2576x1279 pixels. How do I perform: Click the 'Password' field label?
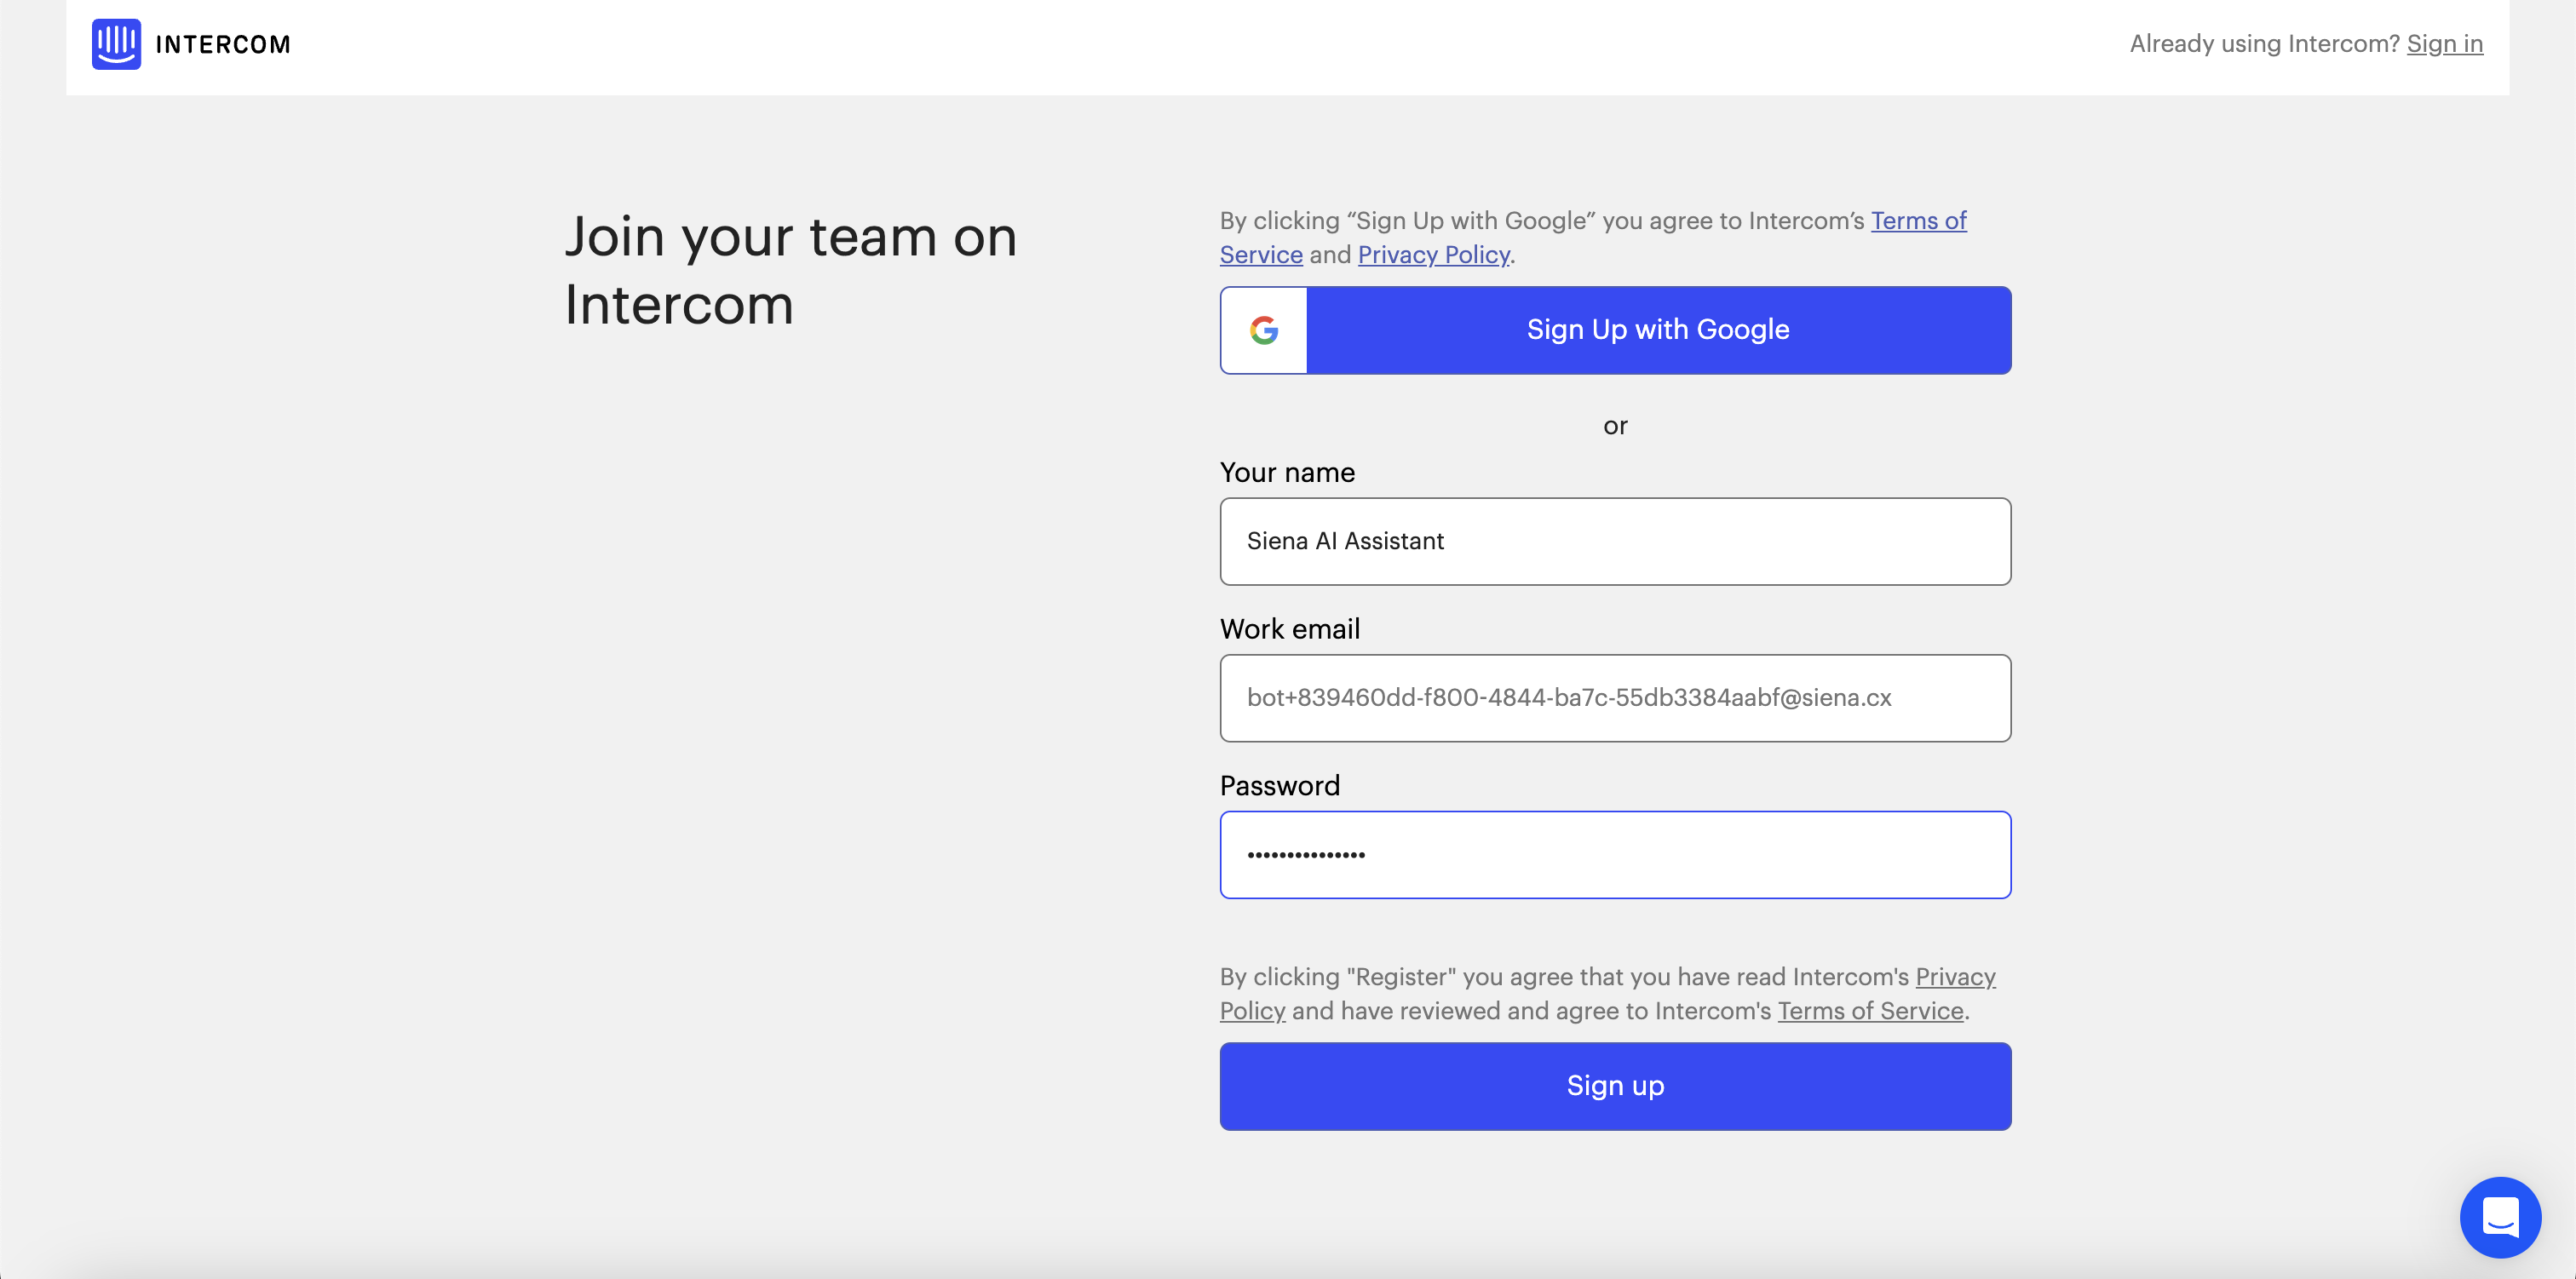click(1279, 785)
